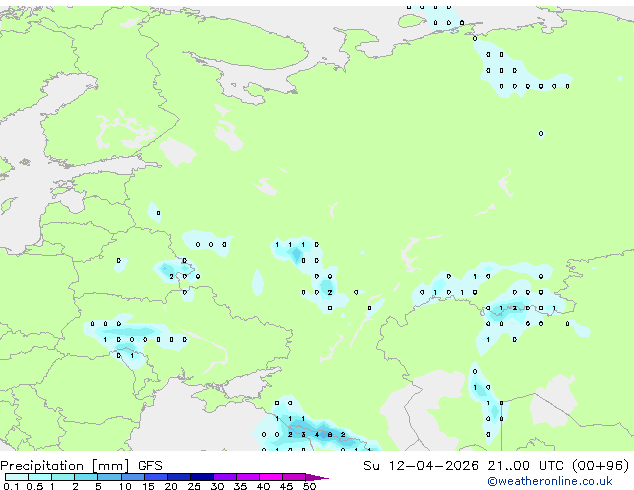This screenshot has height=490, width=634.
Task: Pick the legend swatch between 0.5 and 1
Action: click(x=40, y=477)
